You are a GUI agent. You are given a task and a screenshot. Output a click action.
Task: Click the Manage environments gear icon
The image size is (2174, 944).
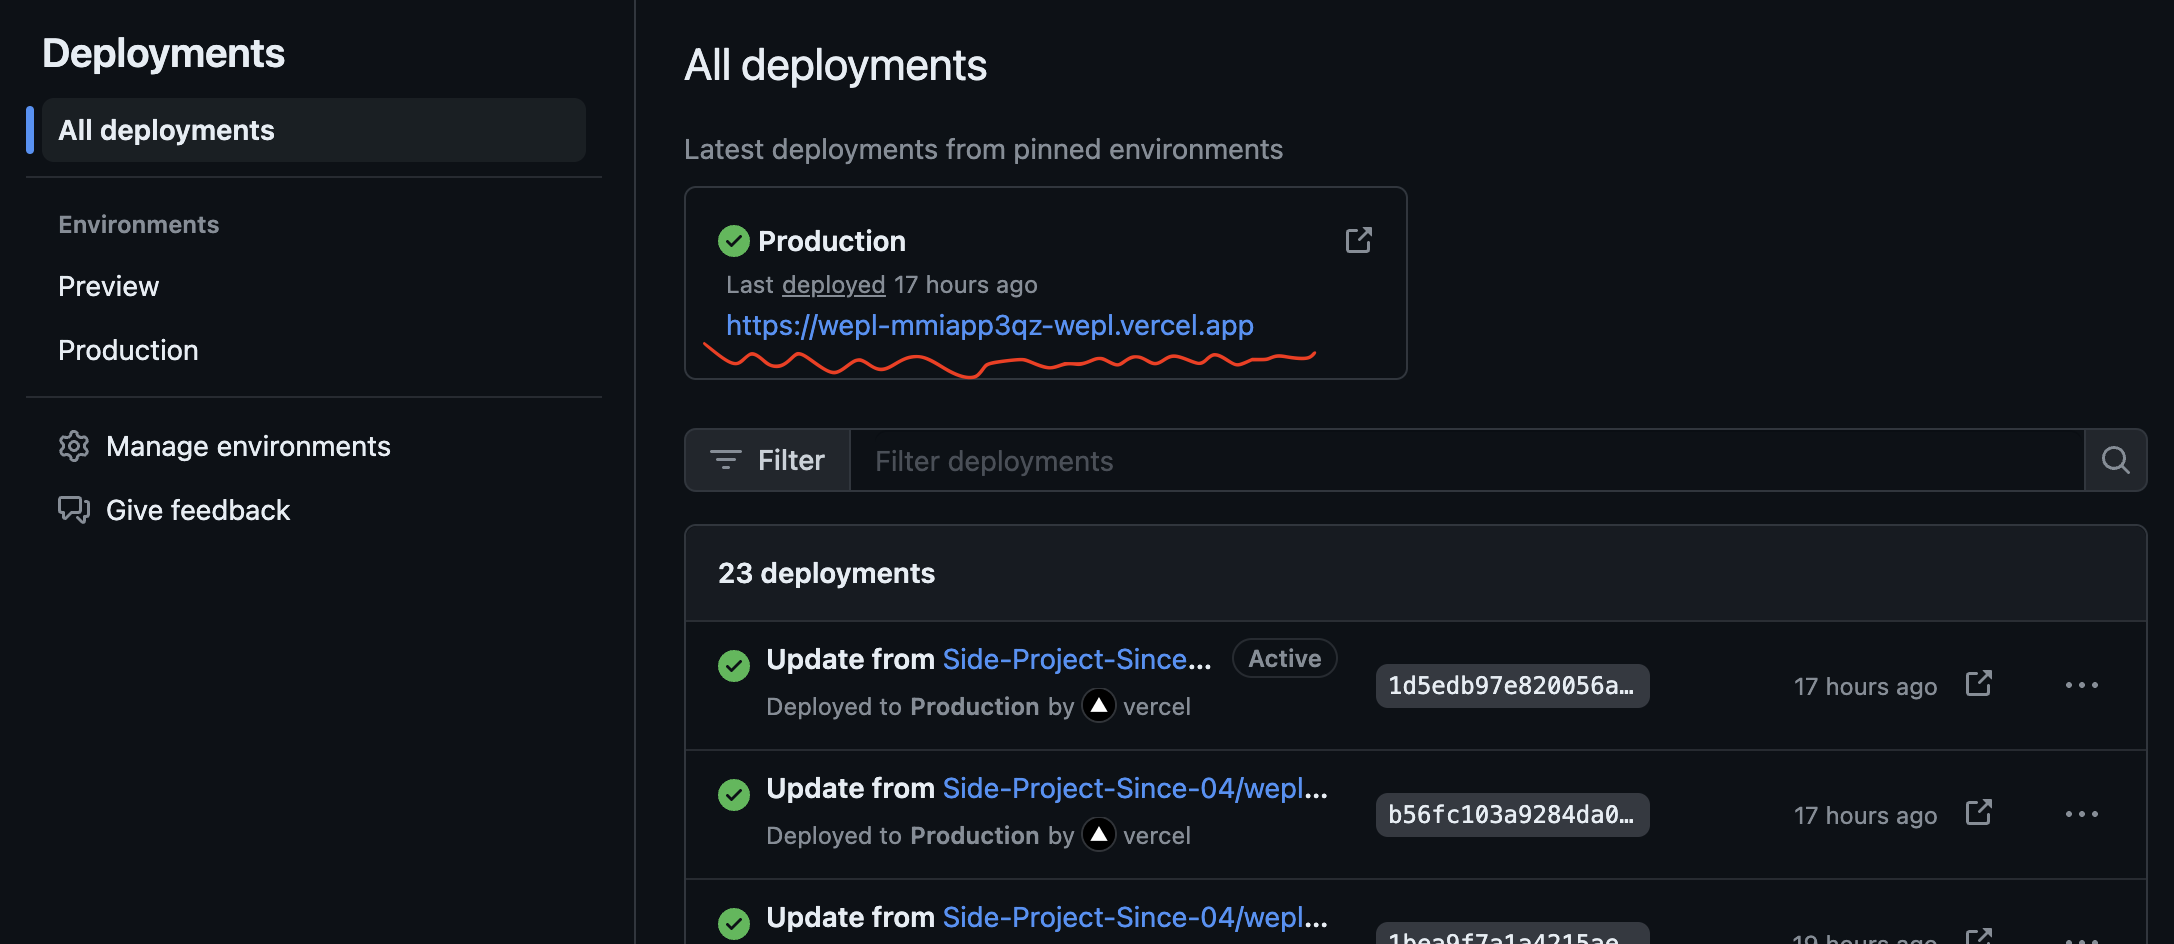[74, 446]
